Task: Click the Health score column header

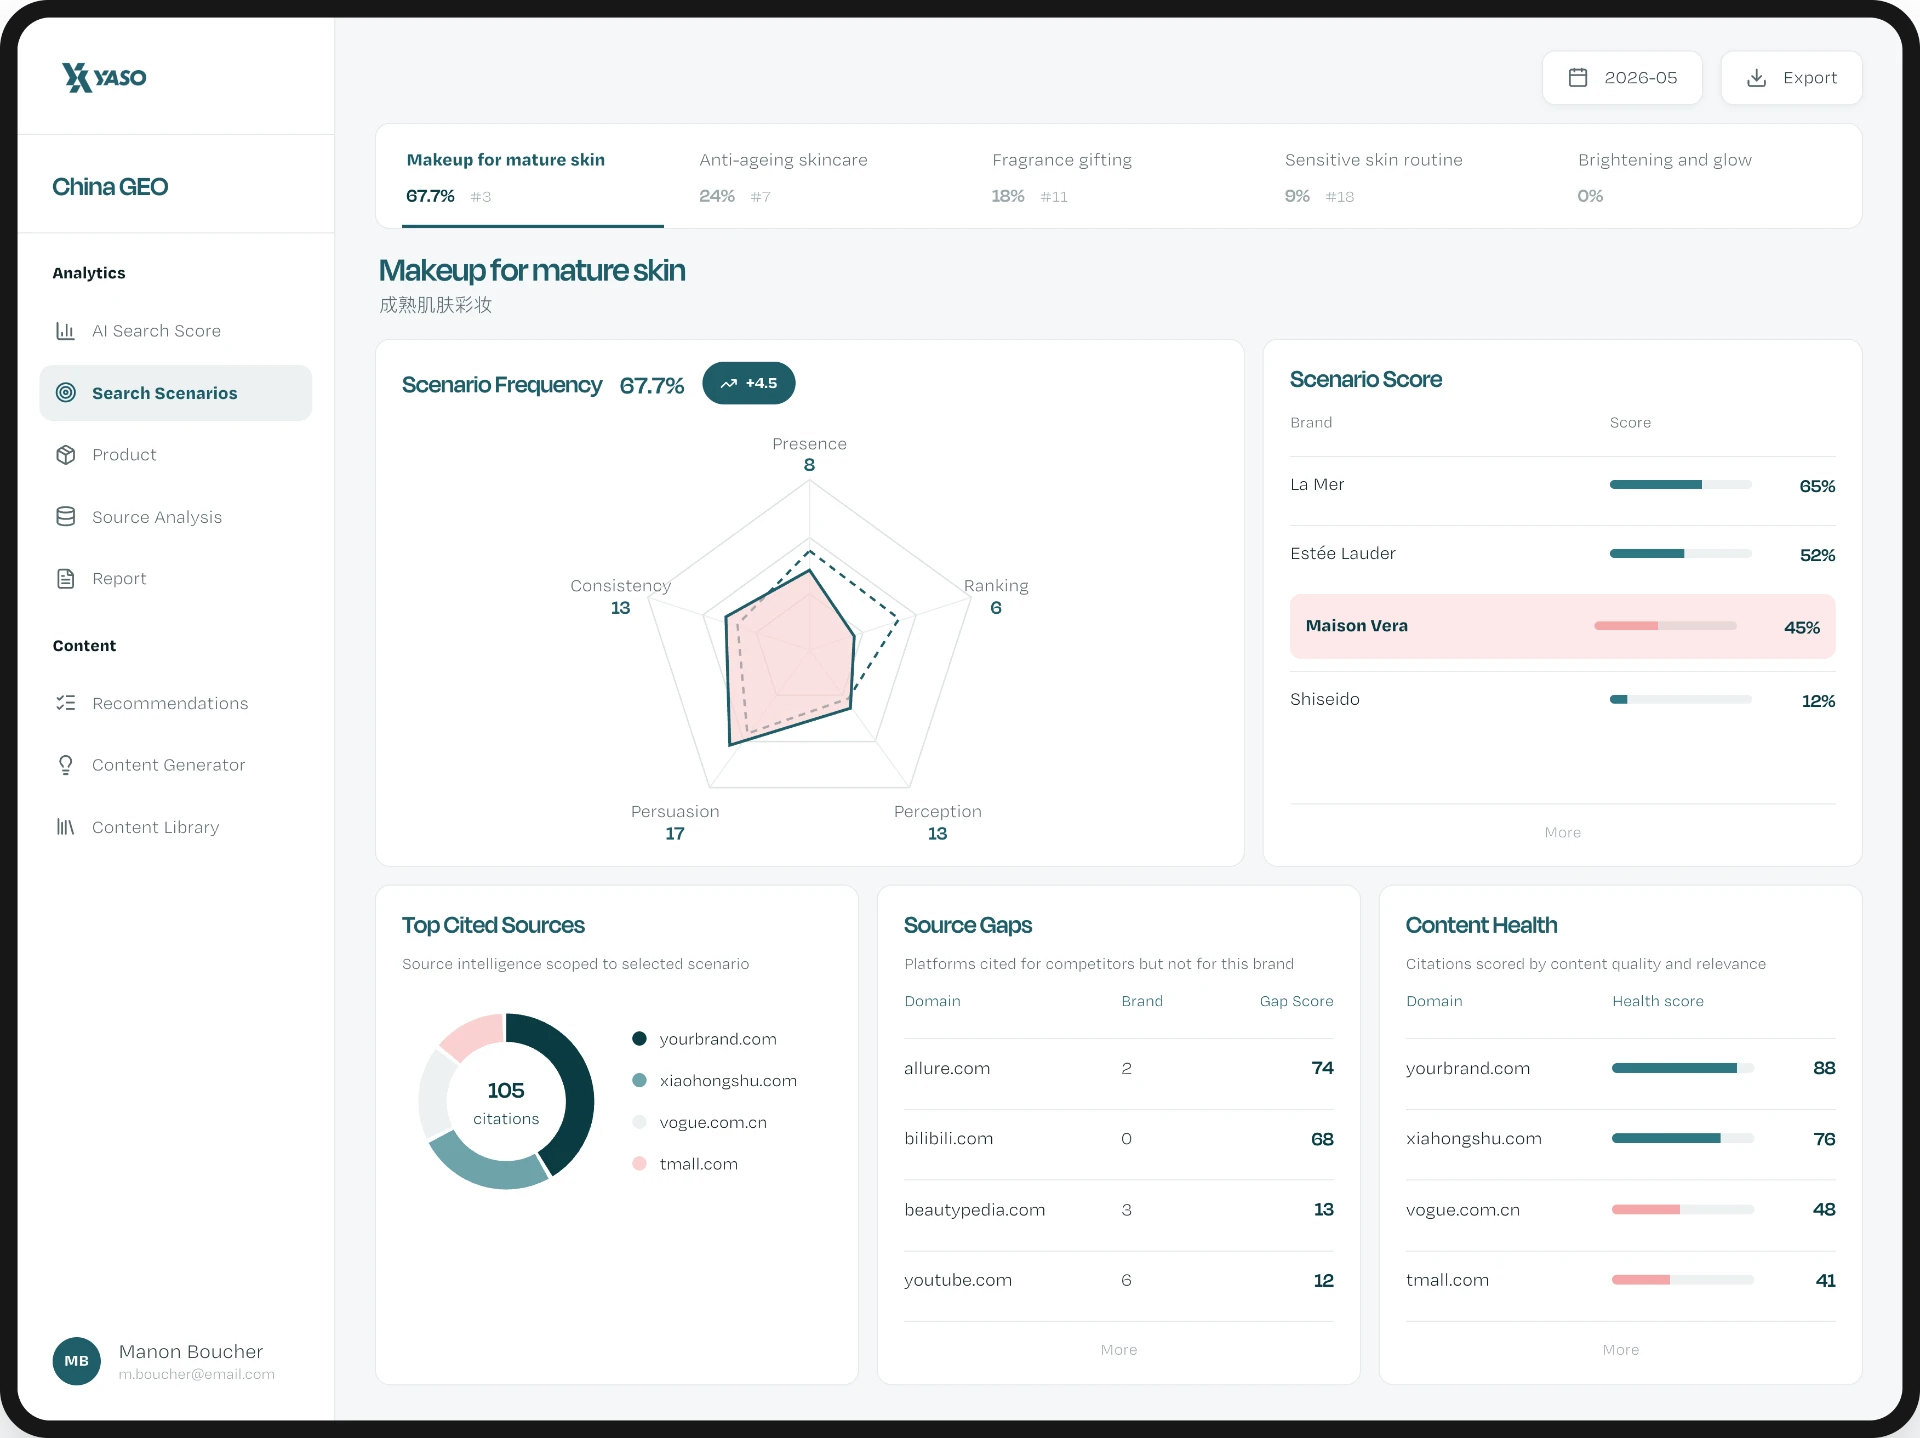Action: (x=1657, y=1001)
